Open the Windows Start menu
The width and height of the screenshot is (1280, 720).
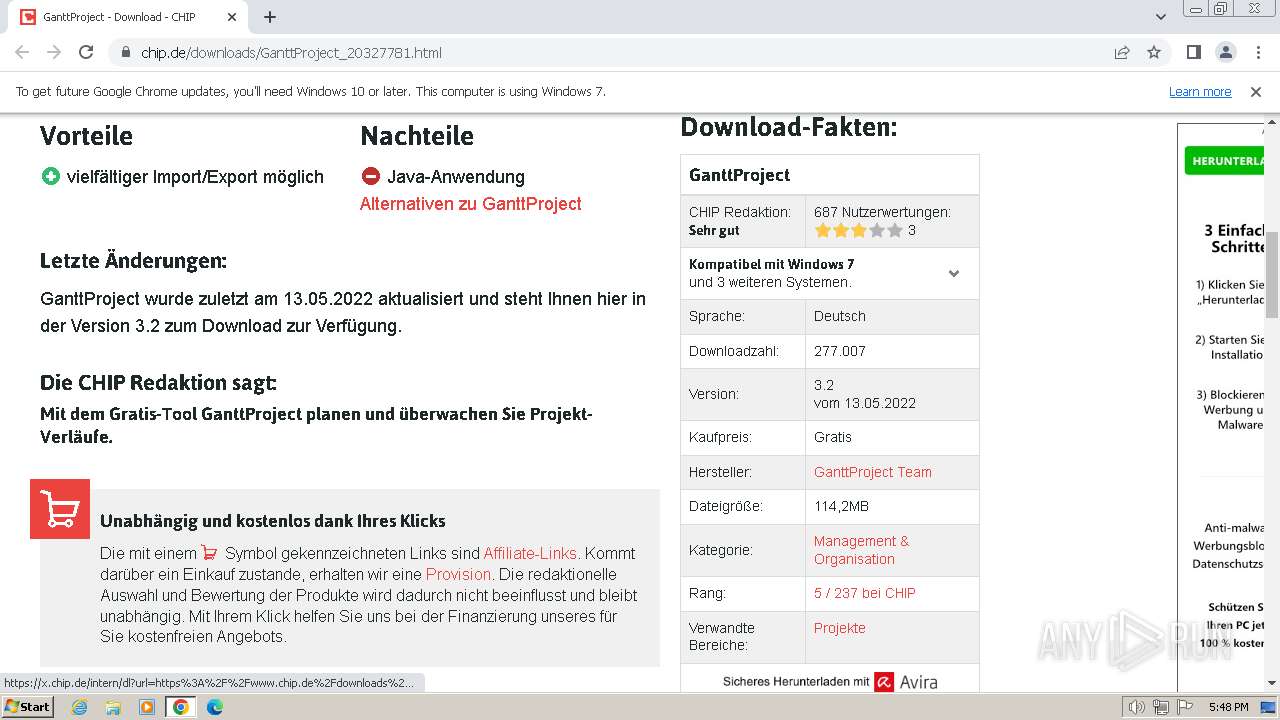tap(28, 707)
